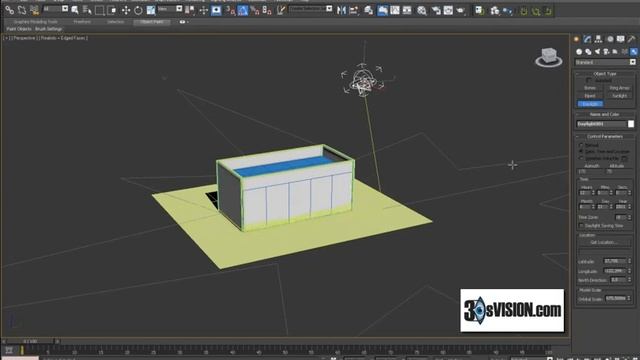Image resolution: width=640 pixels, height=360 pixels.
Task: Open the Modify command panel tab
Action: 587,39
